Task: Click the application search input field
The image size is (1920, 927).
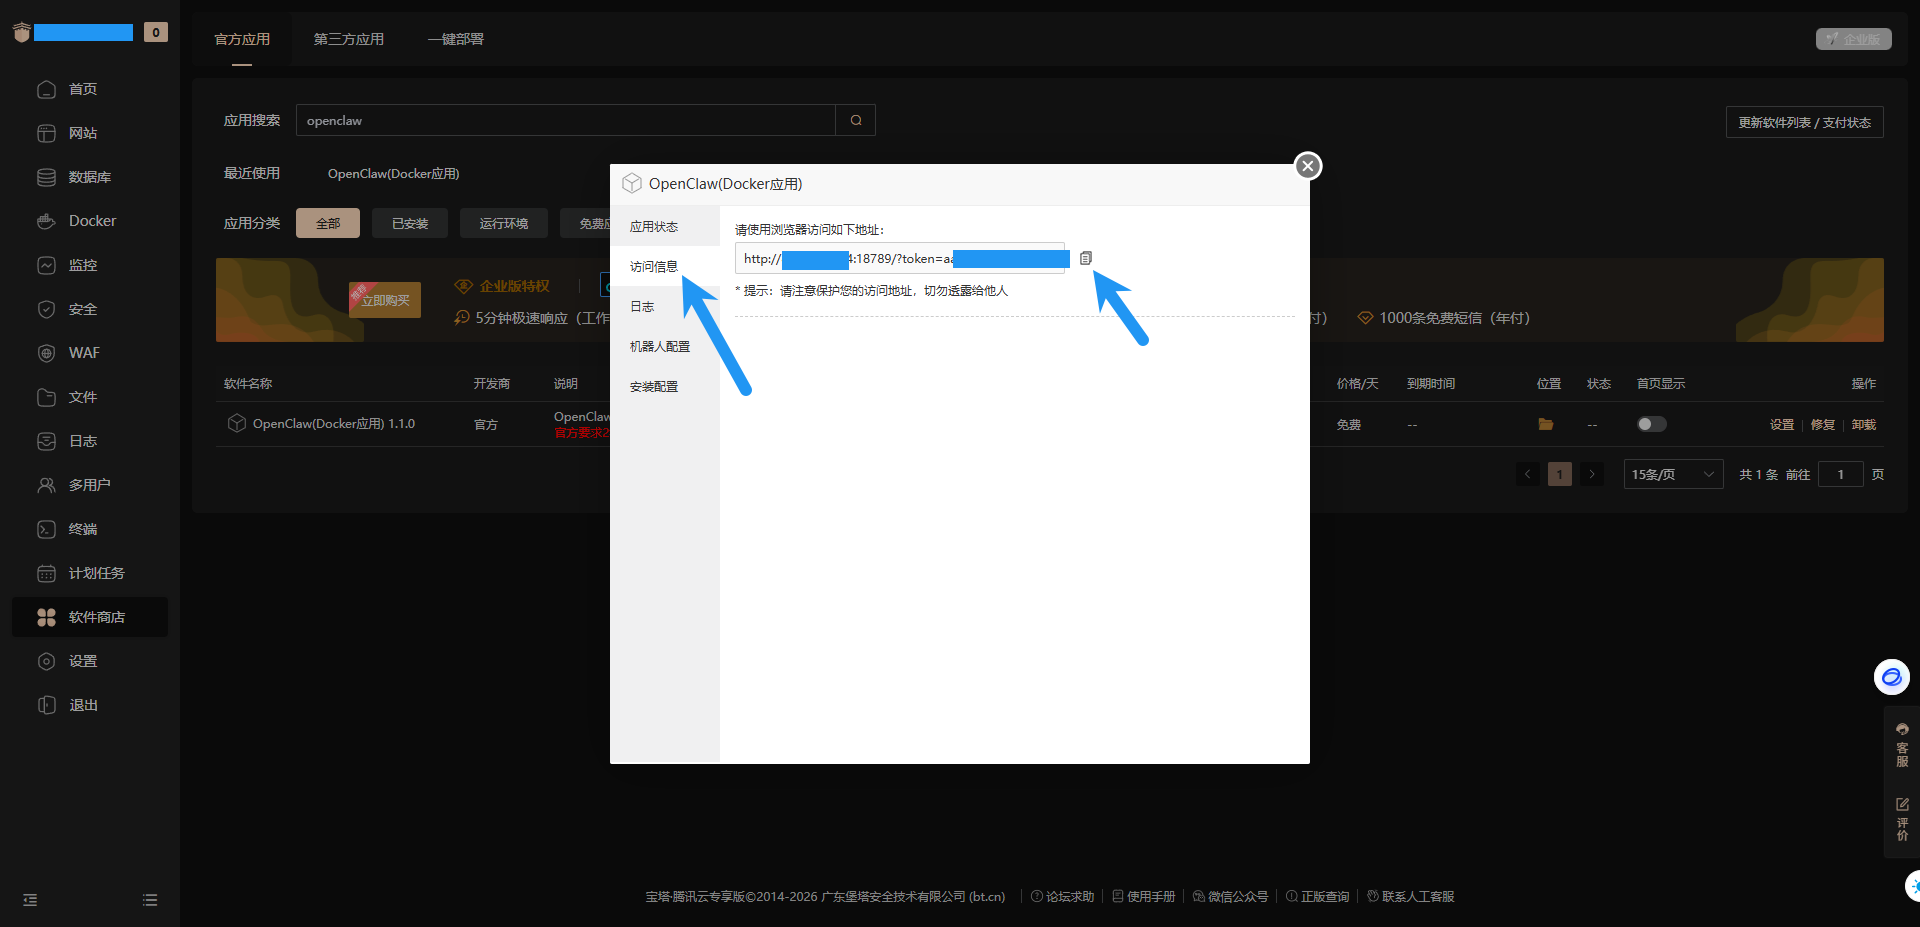Action: pos(565,120)
